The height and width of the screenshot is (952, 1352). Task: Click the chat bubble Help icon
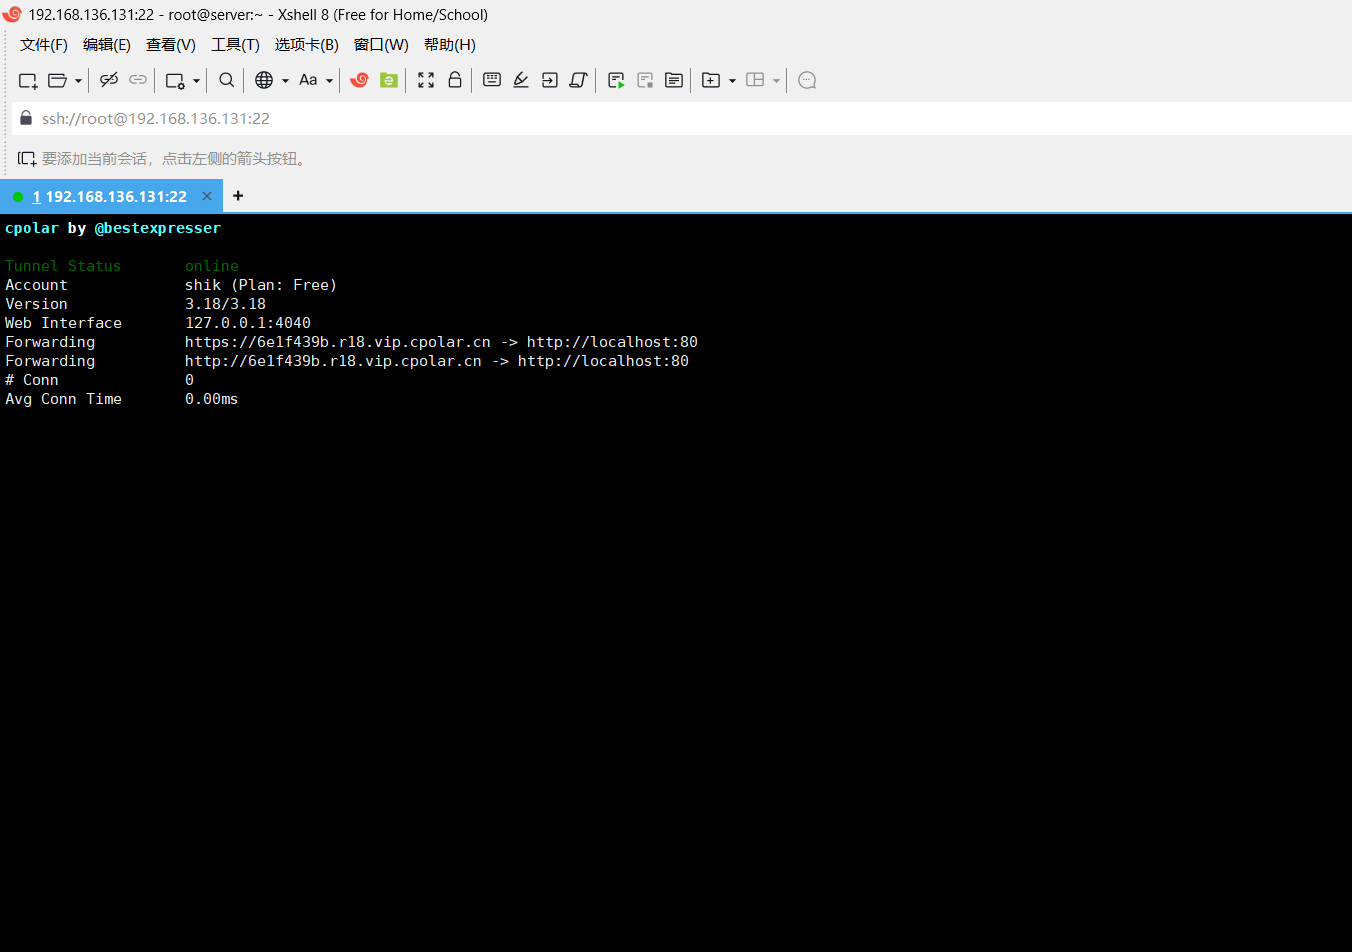[808, 80]
